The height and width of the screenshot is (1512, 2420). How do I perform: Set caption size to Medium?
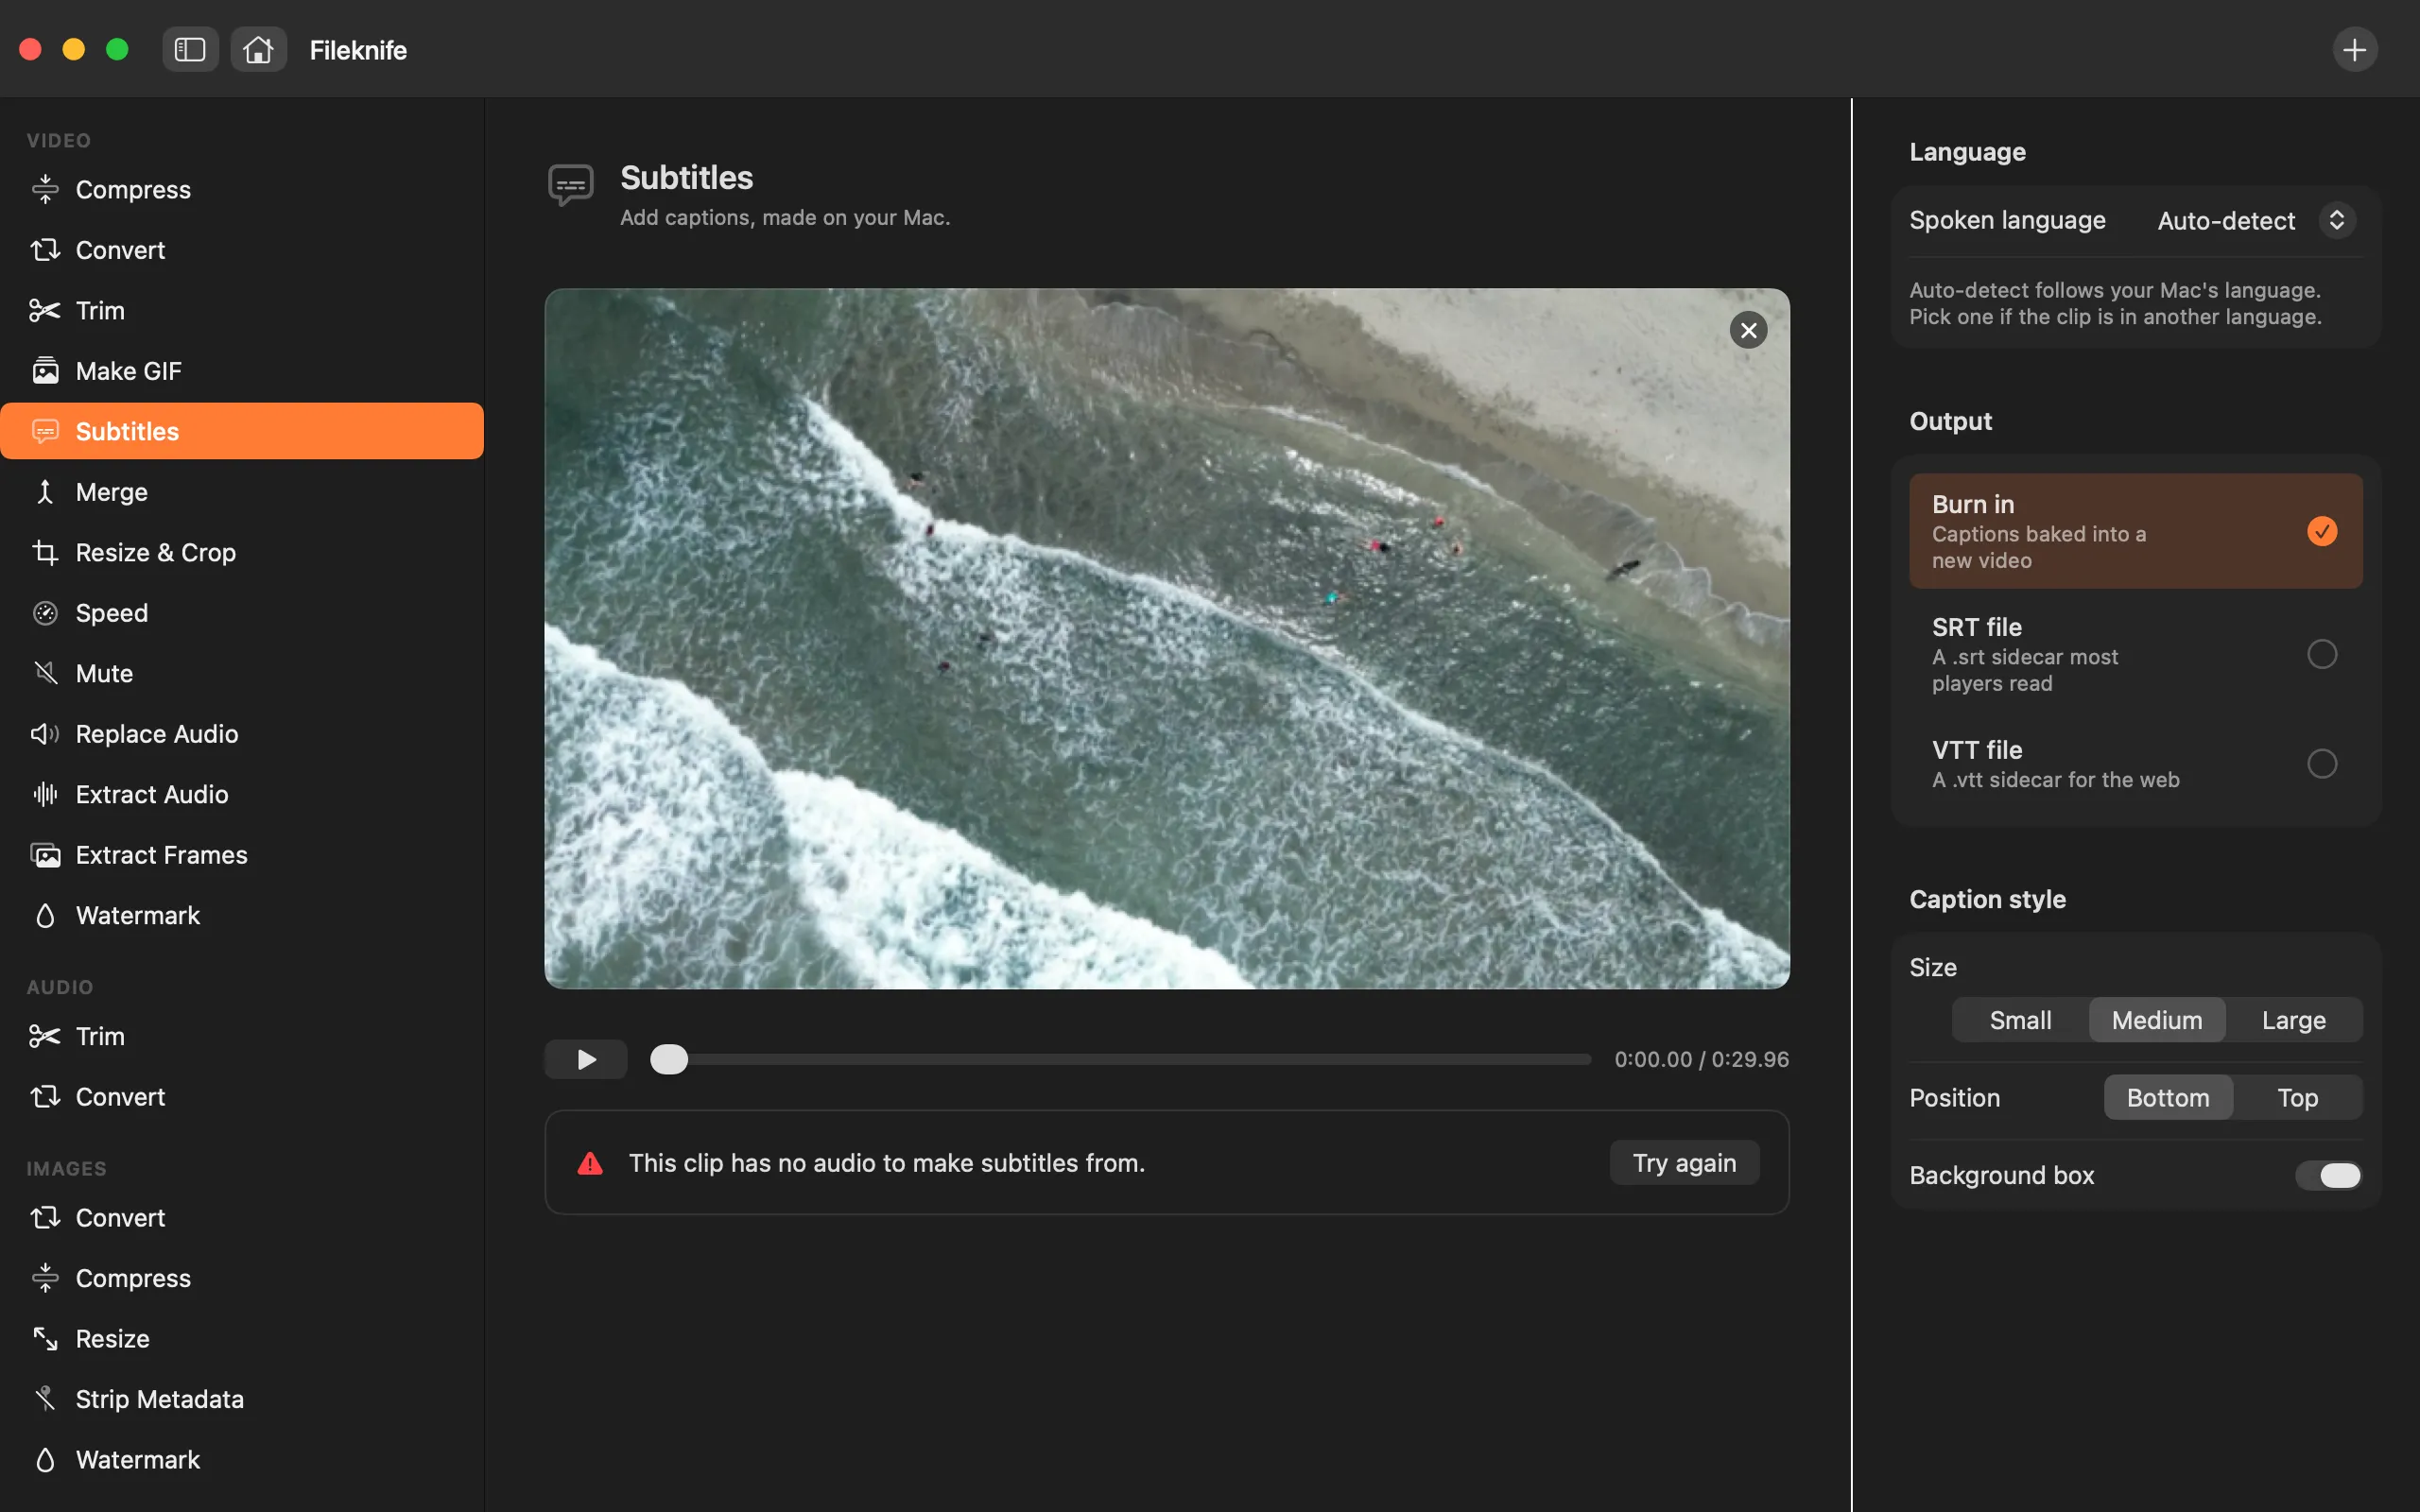pyautogui.click(x=2157, y=1020)
